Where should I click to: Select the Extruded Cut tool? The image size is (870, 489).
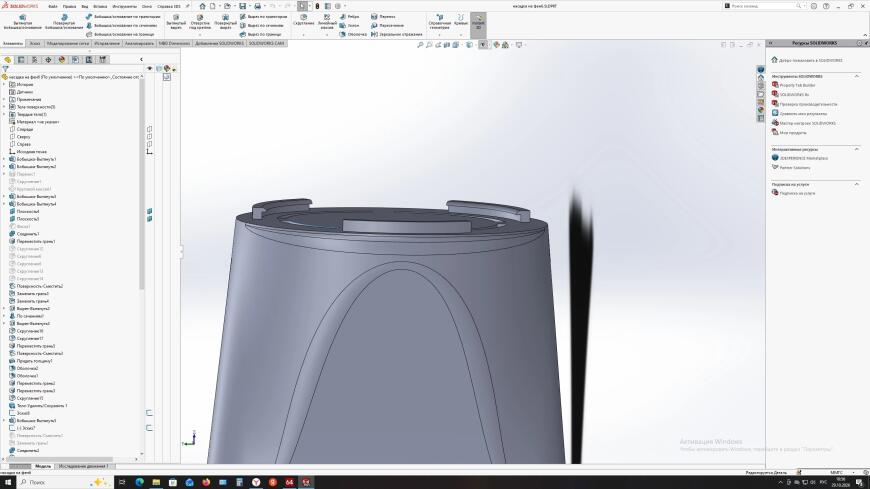tap(176, 22)
